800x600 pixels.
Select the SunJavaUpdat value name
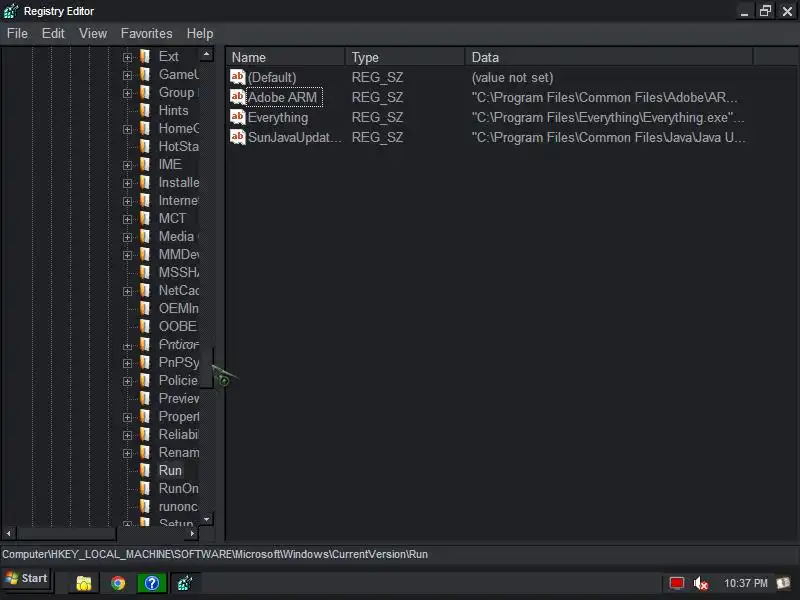tap(295, 138)
